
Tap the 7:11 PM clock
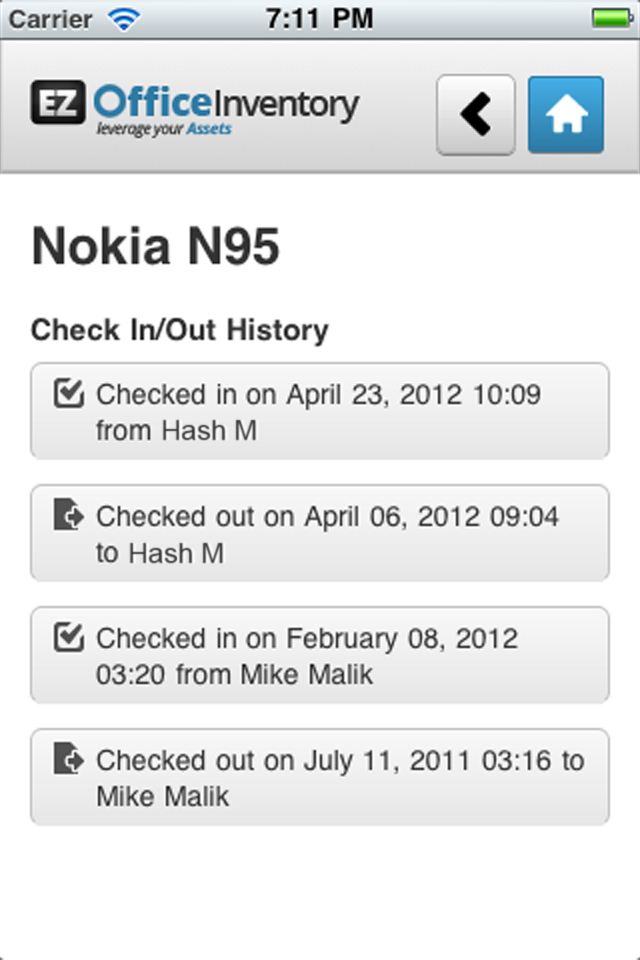point(320,19)
